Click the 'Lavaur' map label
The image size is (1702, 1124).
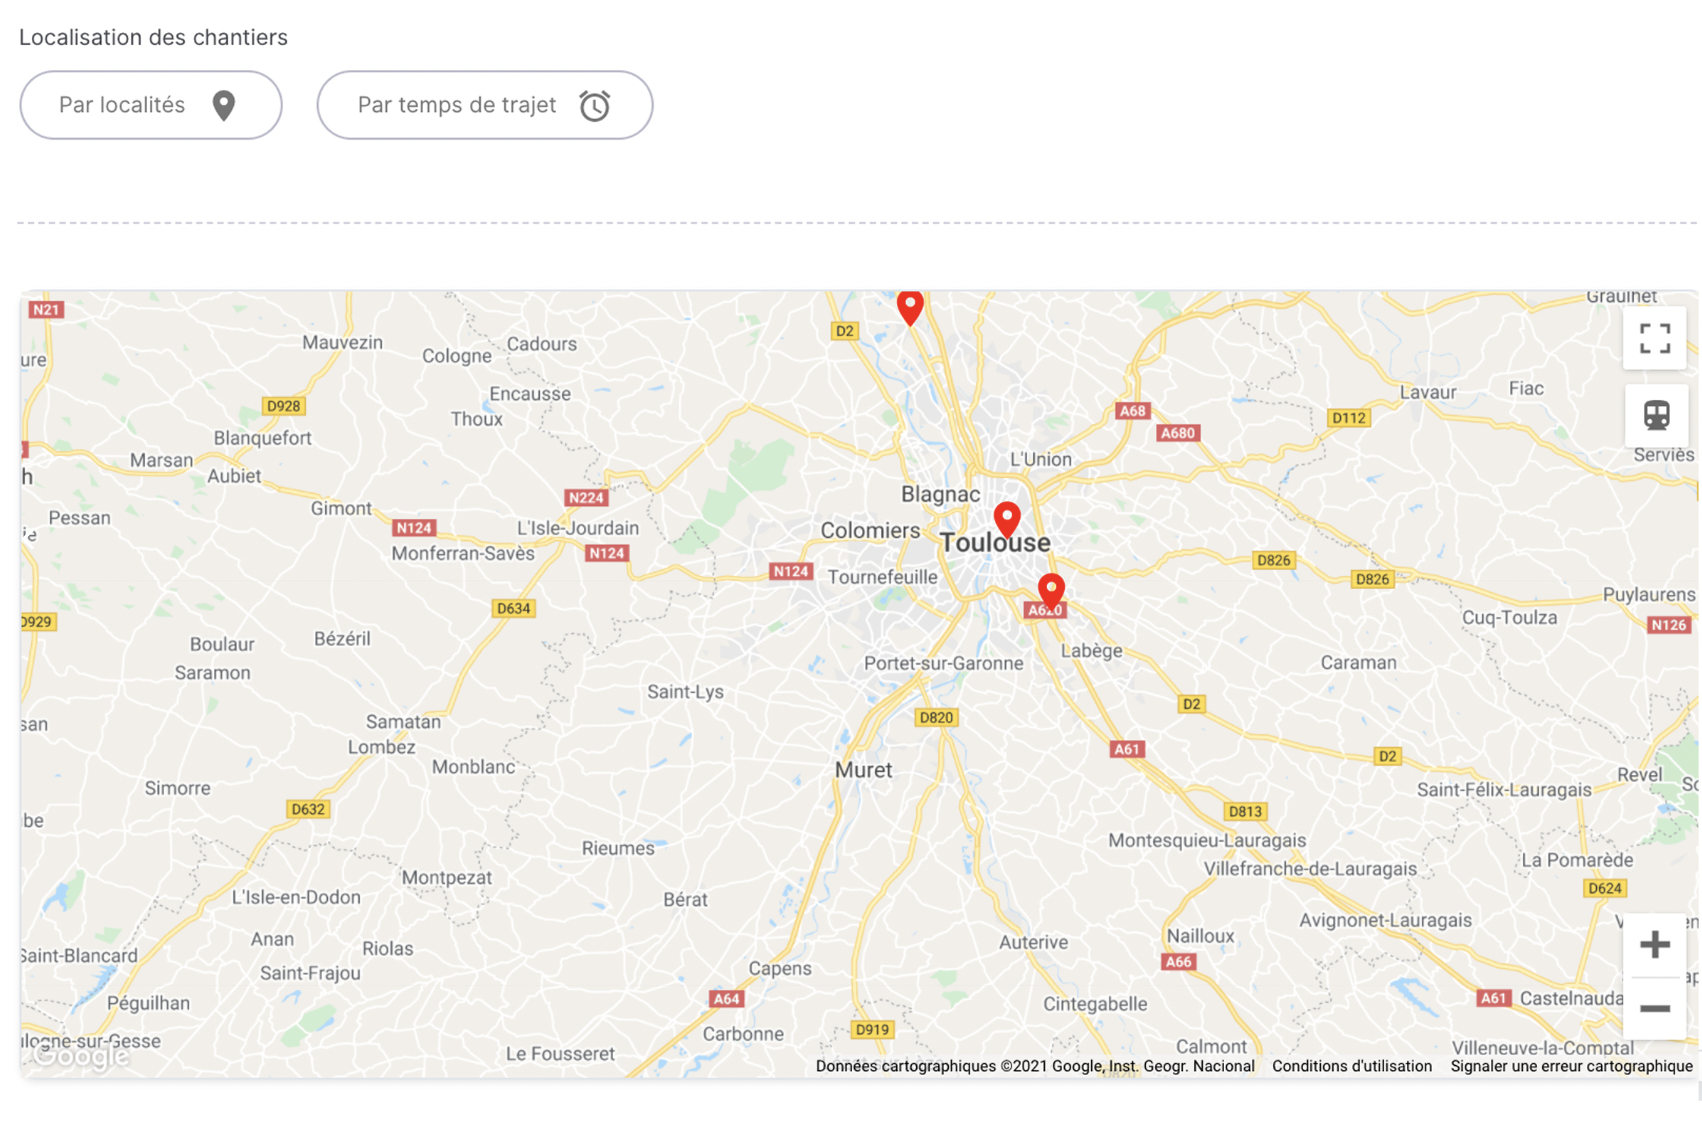1428,392
